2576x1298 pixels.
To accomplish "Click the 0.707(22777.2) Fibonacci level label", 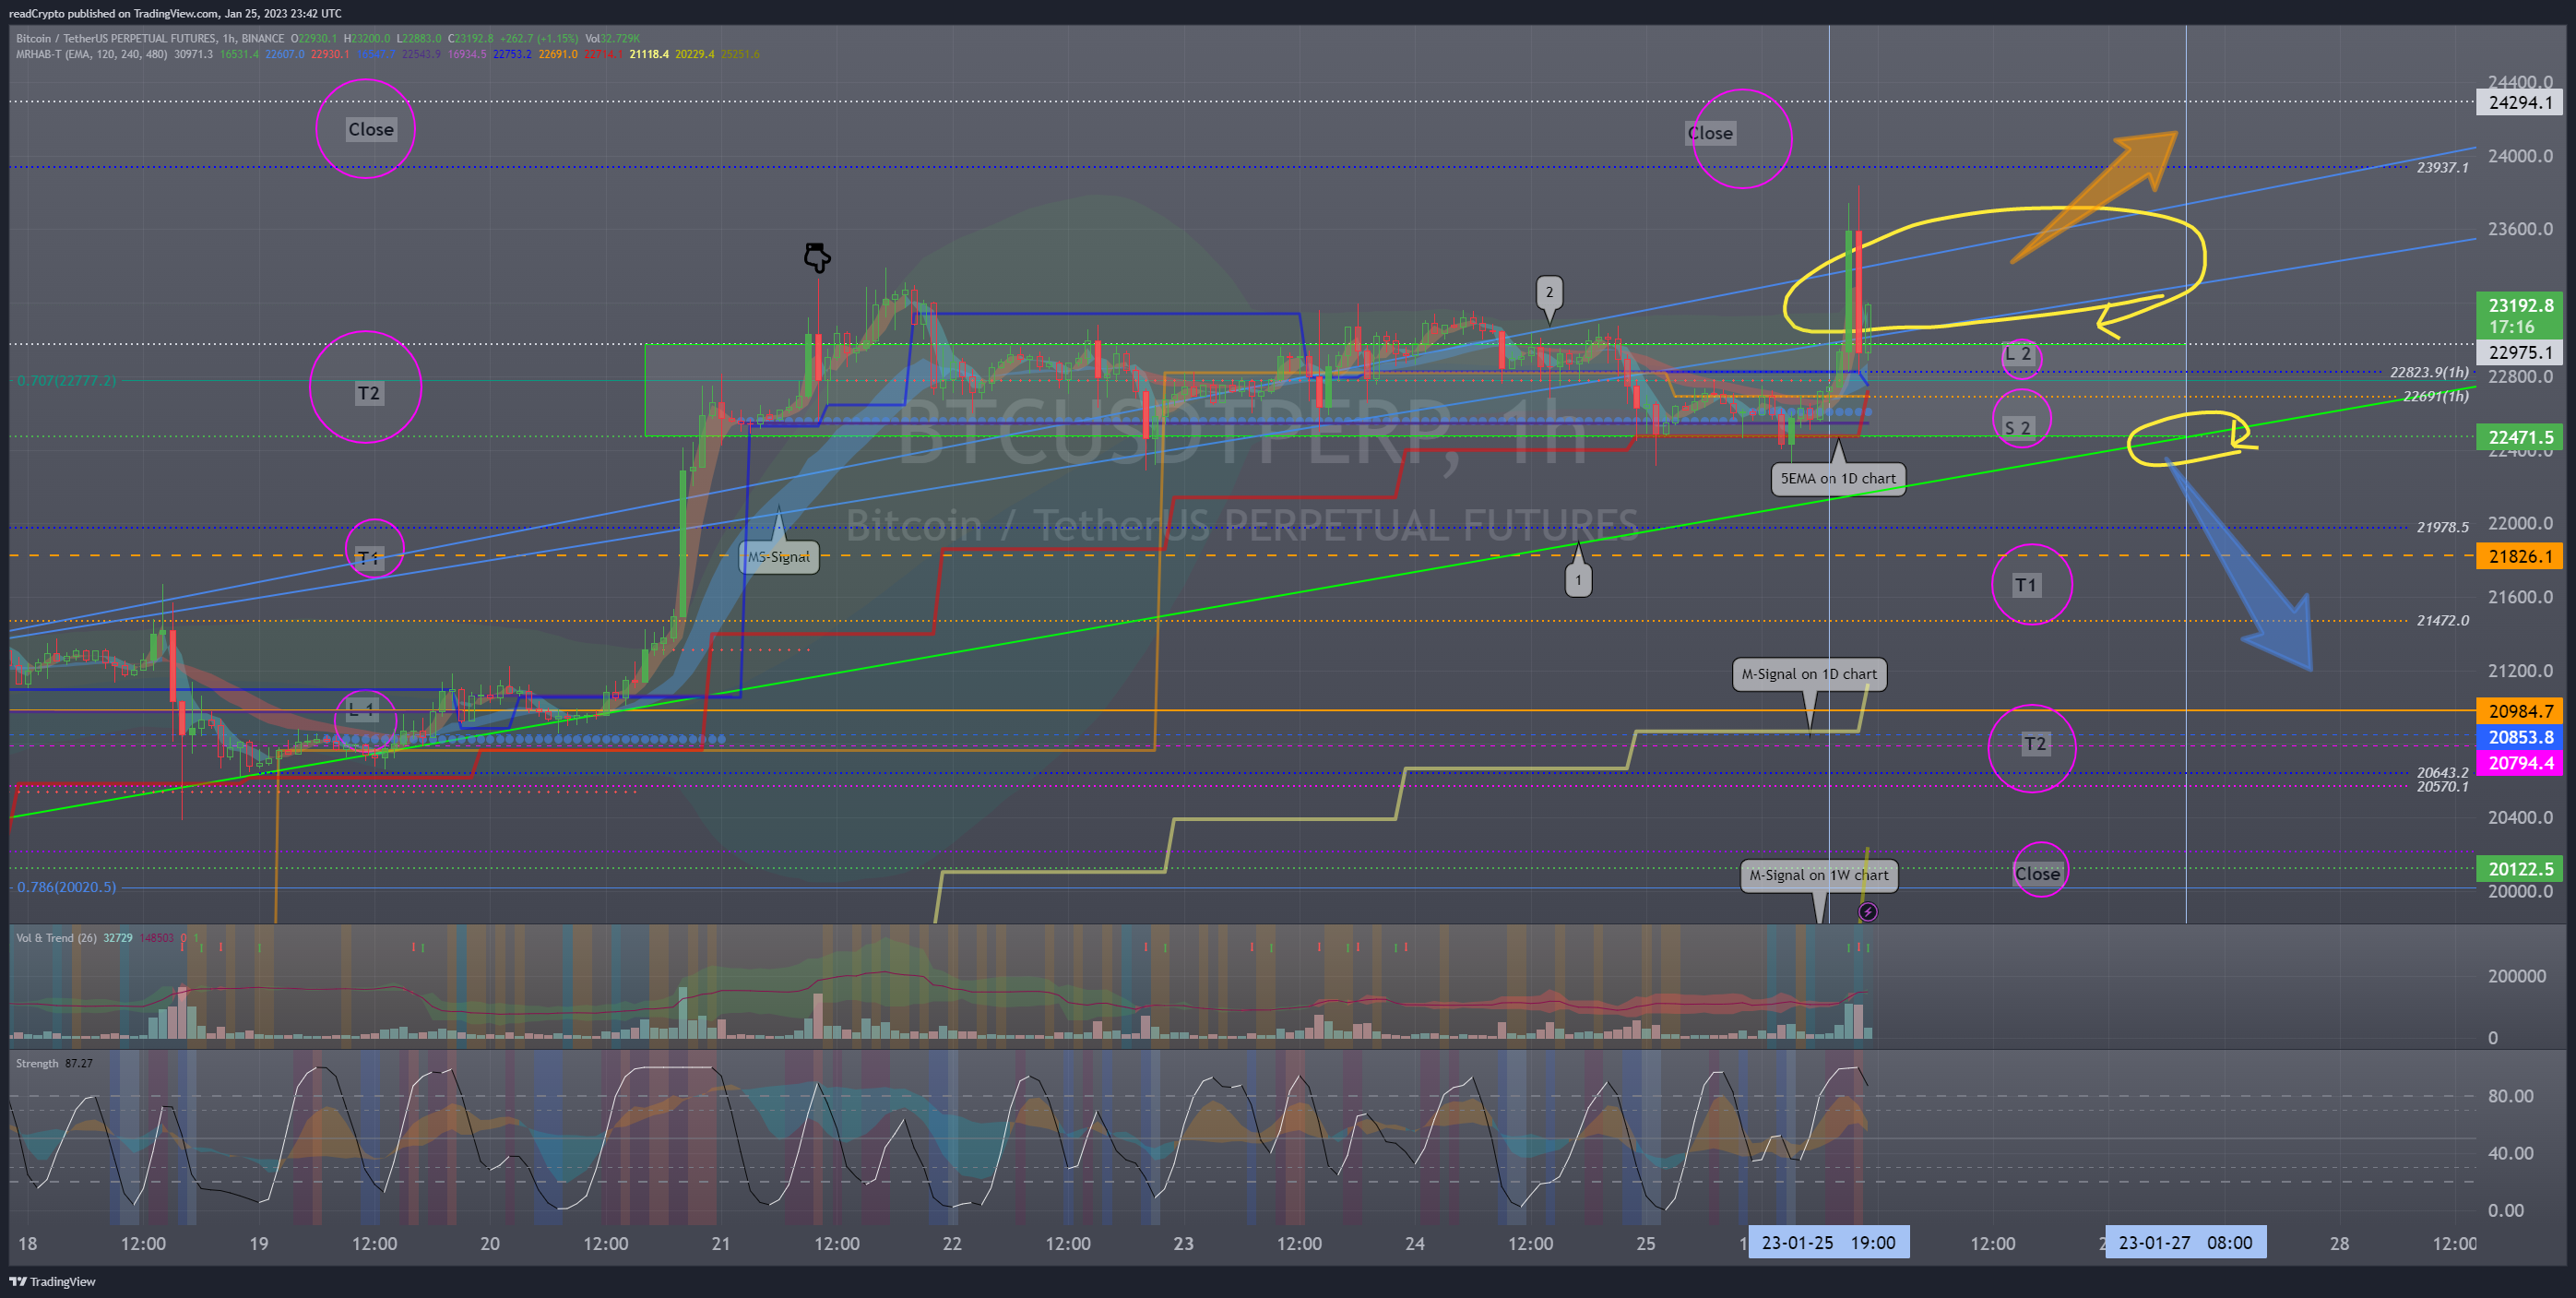I will [x=66, y=381].
